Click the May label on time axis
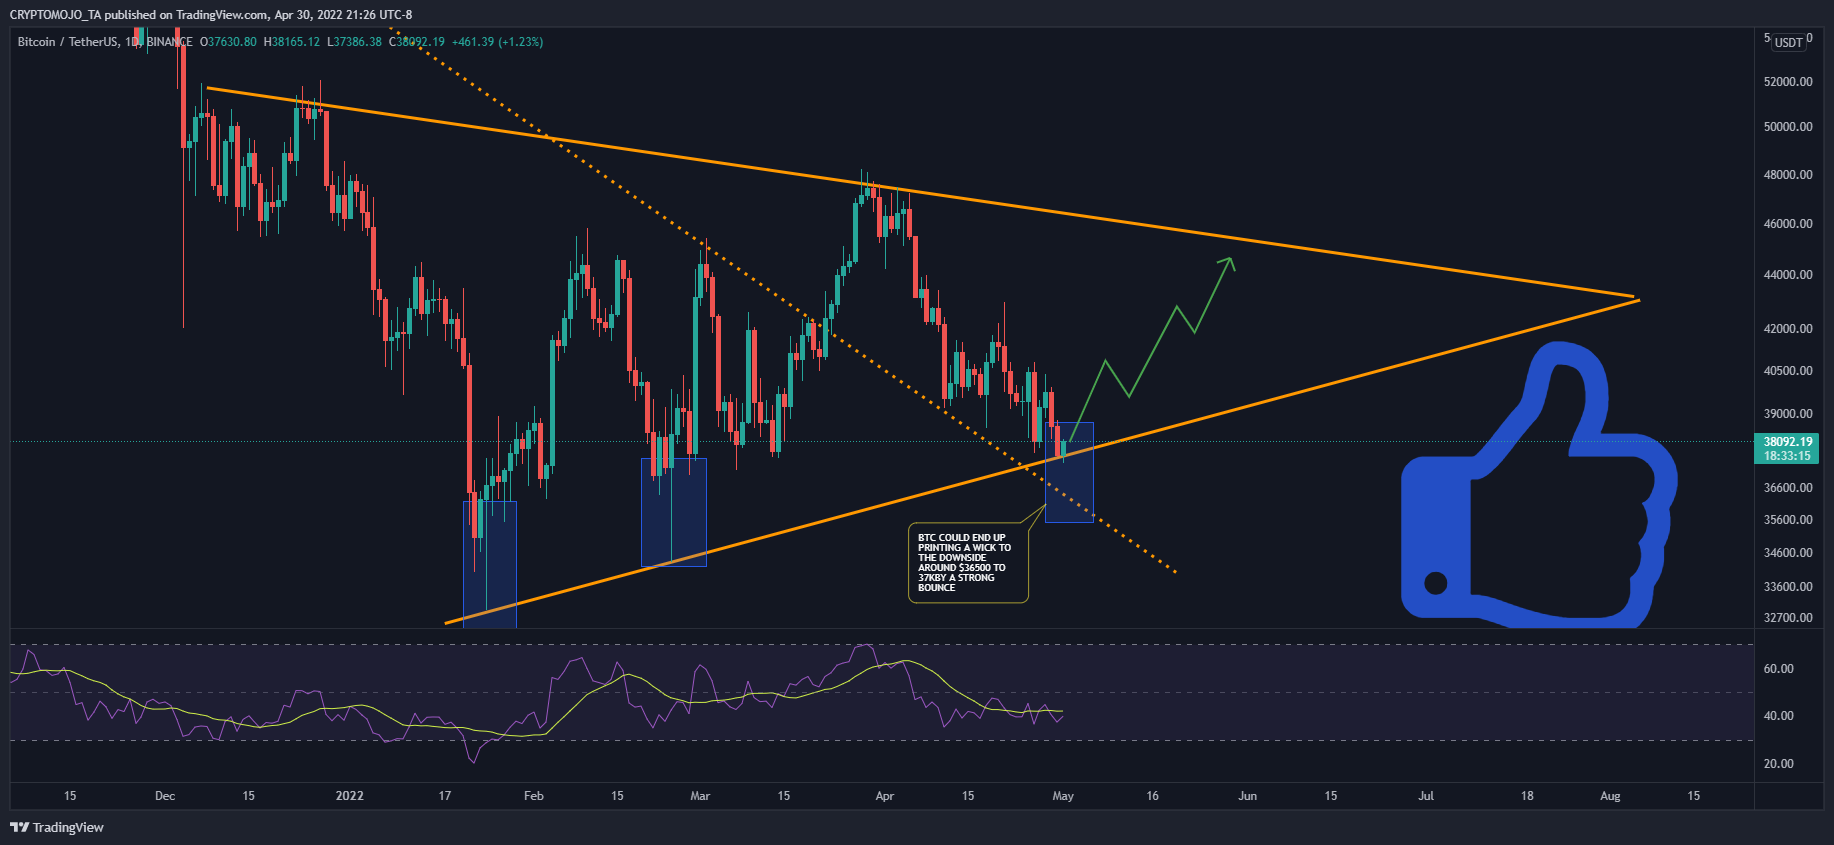The image size is (1834, 845). coord(1063,796)
